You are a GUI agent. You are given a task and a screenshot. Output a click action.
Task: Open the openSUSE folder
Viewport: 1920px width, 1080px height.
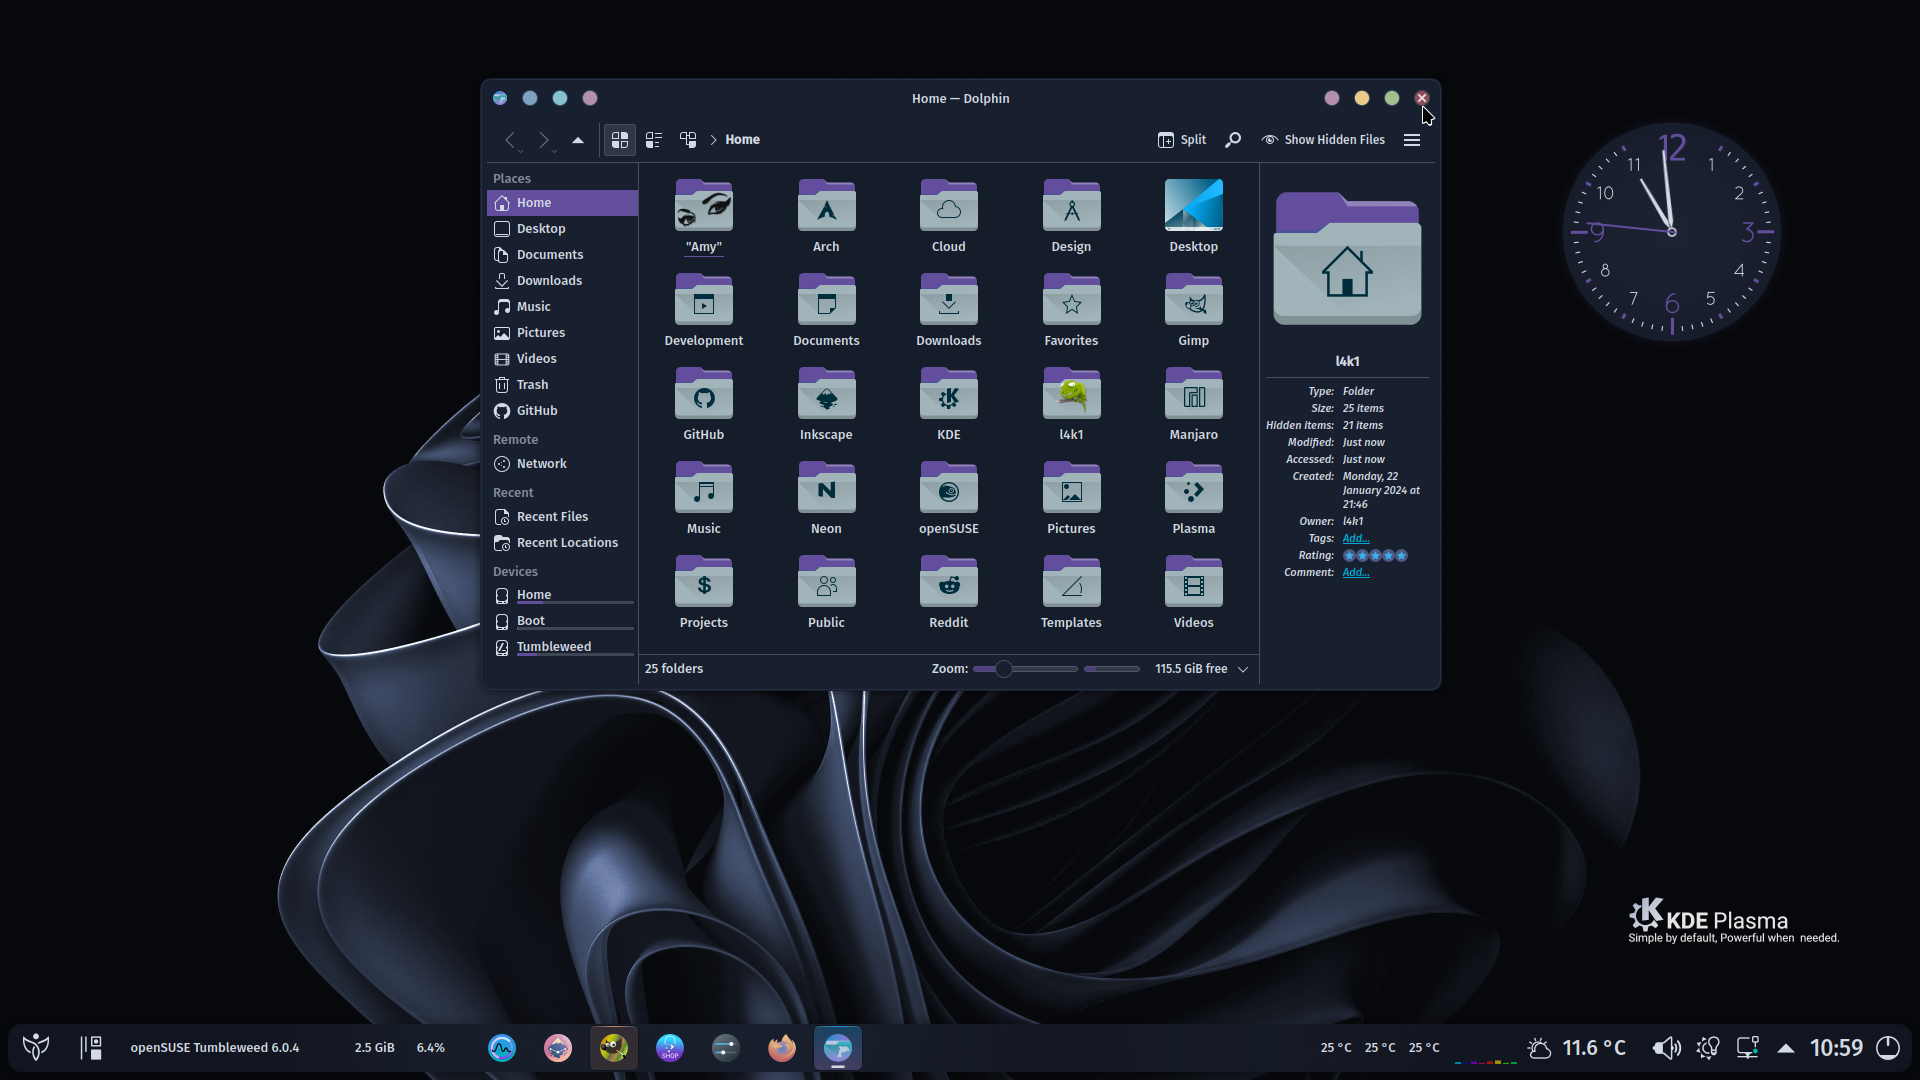[x=948, y=498]
